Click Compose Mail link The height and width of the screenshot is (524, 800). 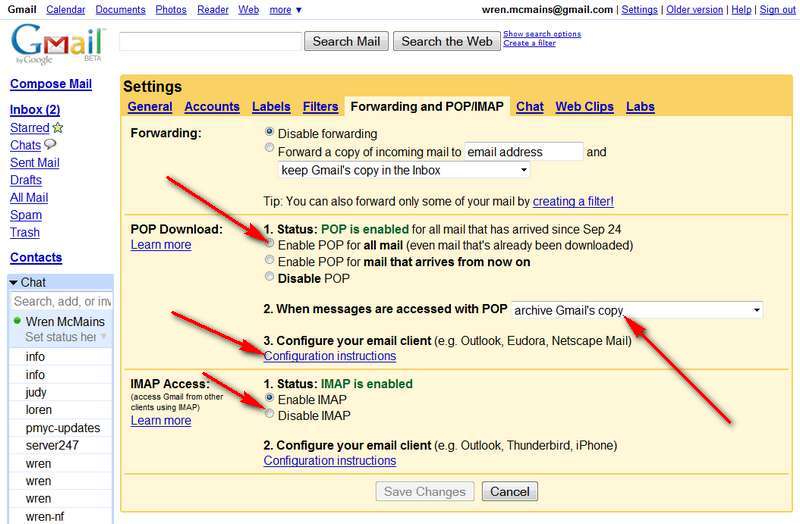click(51, 84)
